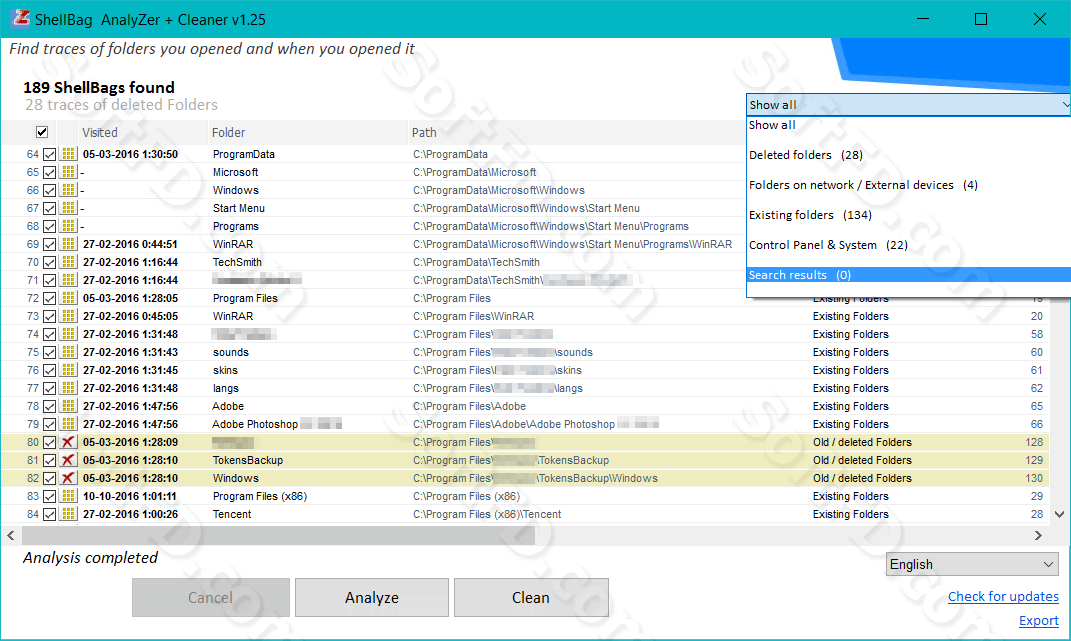Sort by the Path column header
Screen dimensions: 1071x641
(424, 133)
